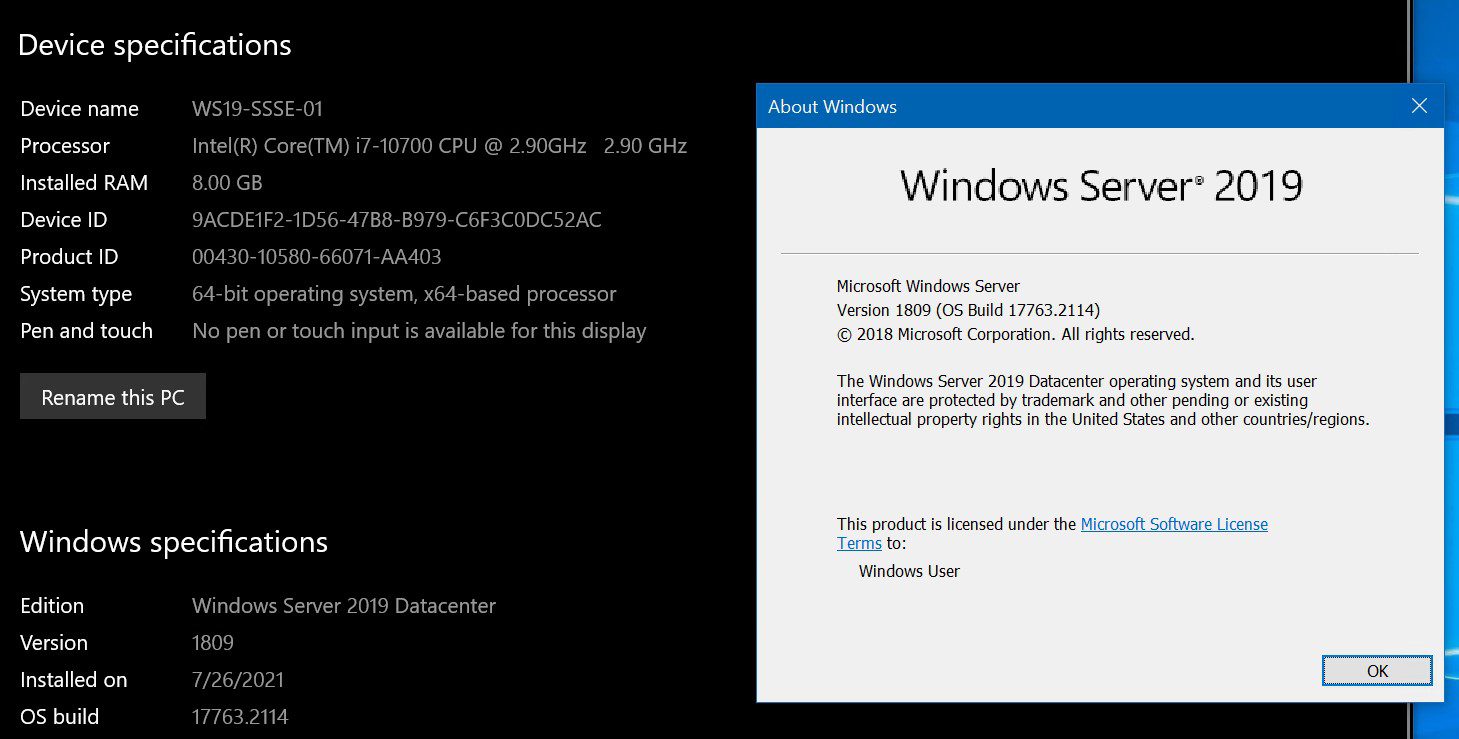Click the Installed on label
This screenshot has height=739, width=1459.
(x=74, y=680)
